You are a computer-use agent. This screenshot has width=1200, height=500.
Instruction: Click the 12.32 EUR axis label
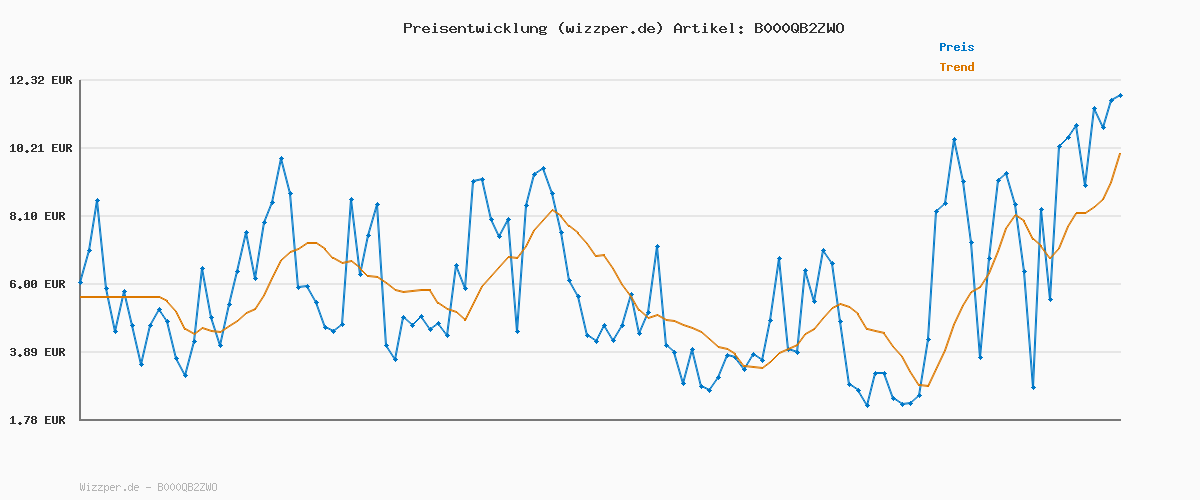click(41, 80)
